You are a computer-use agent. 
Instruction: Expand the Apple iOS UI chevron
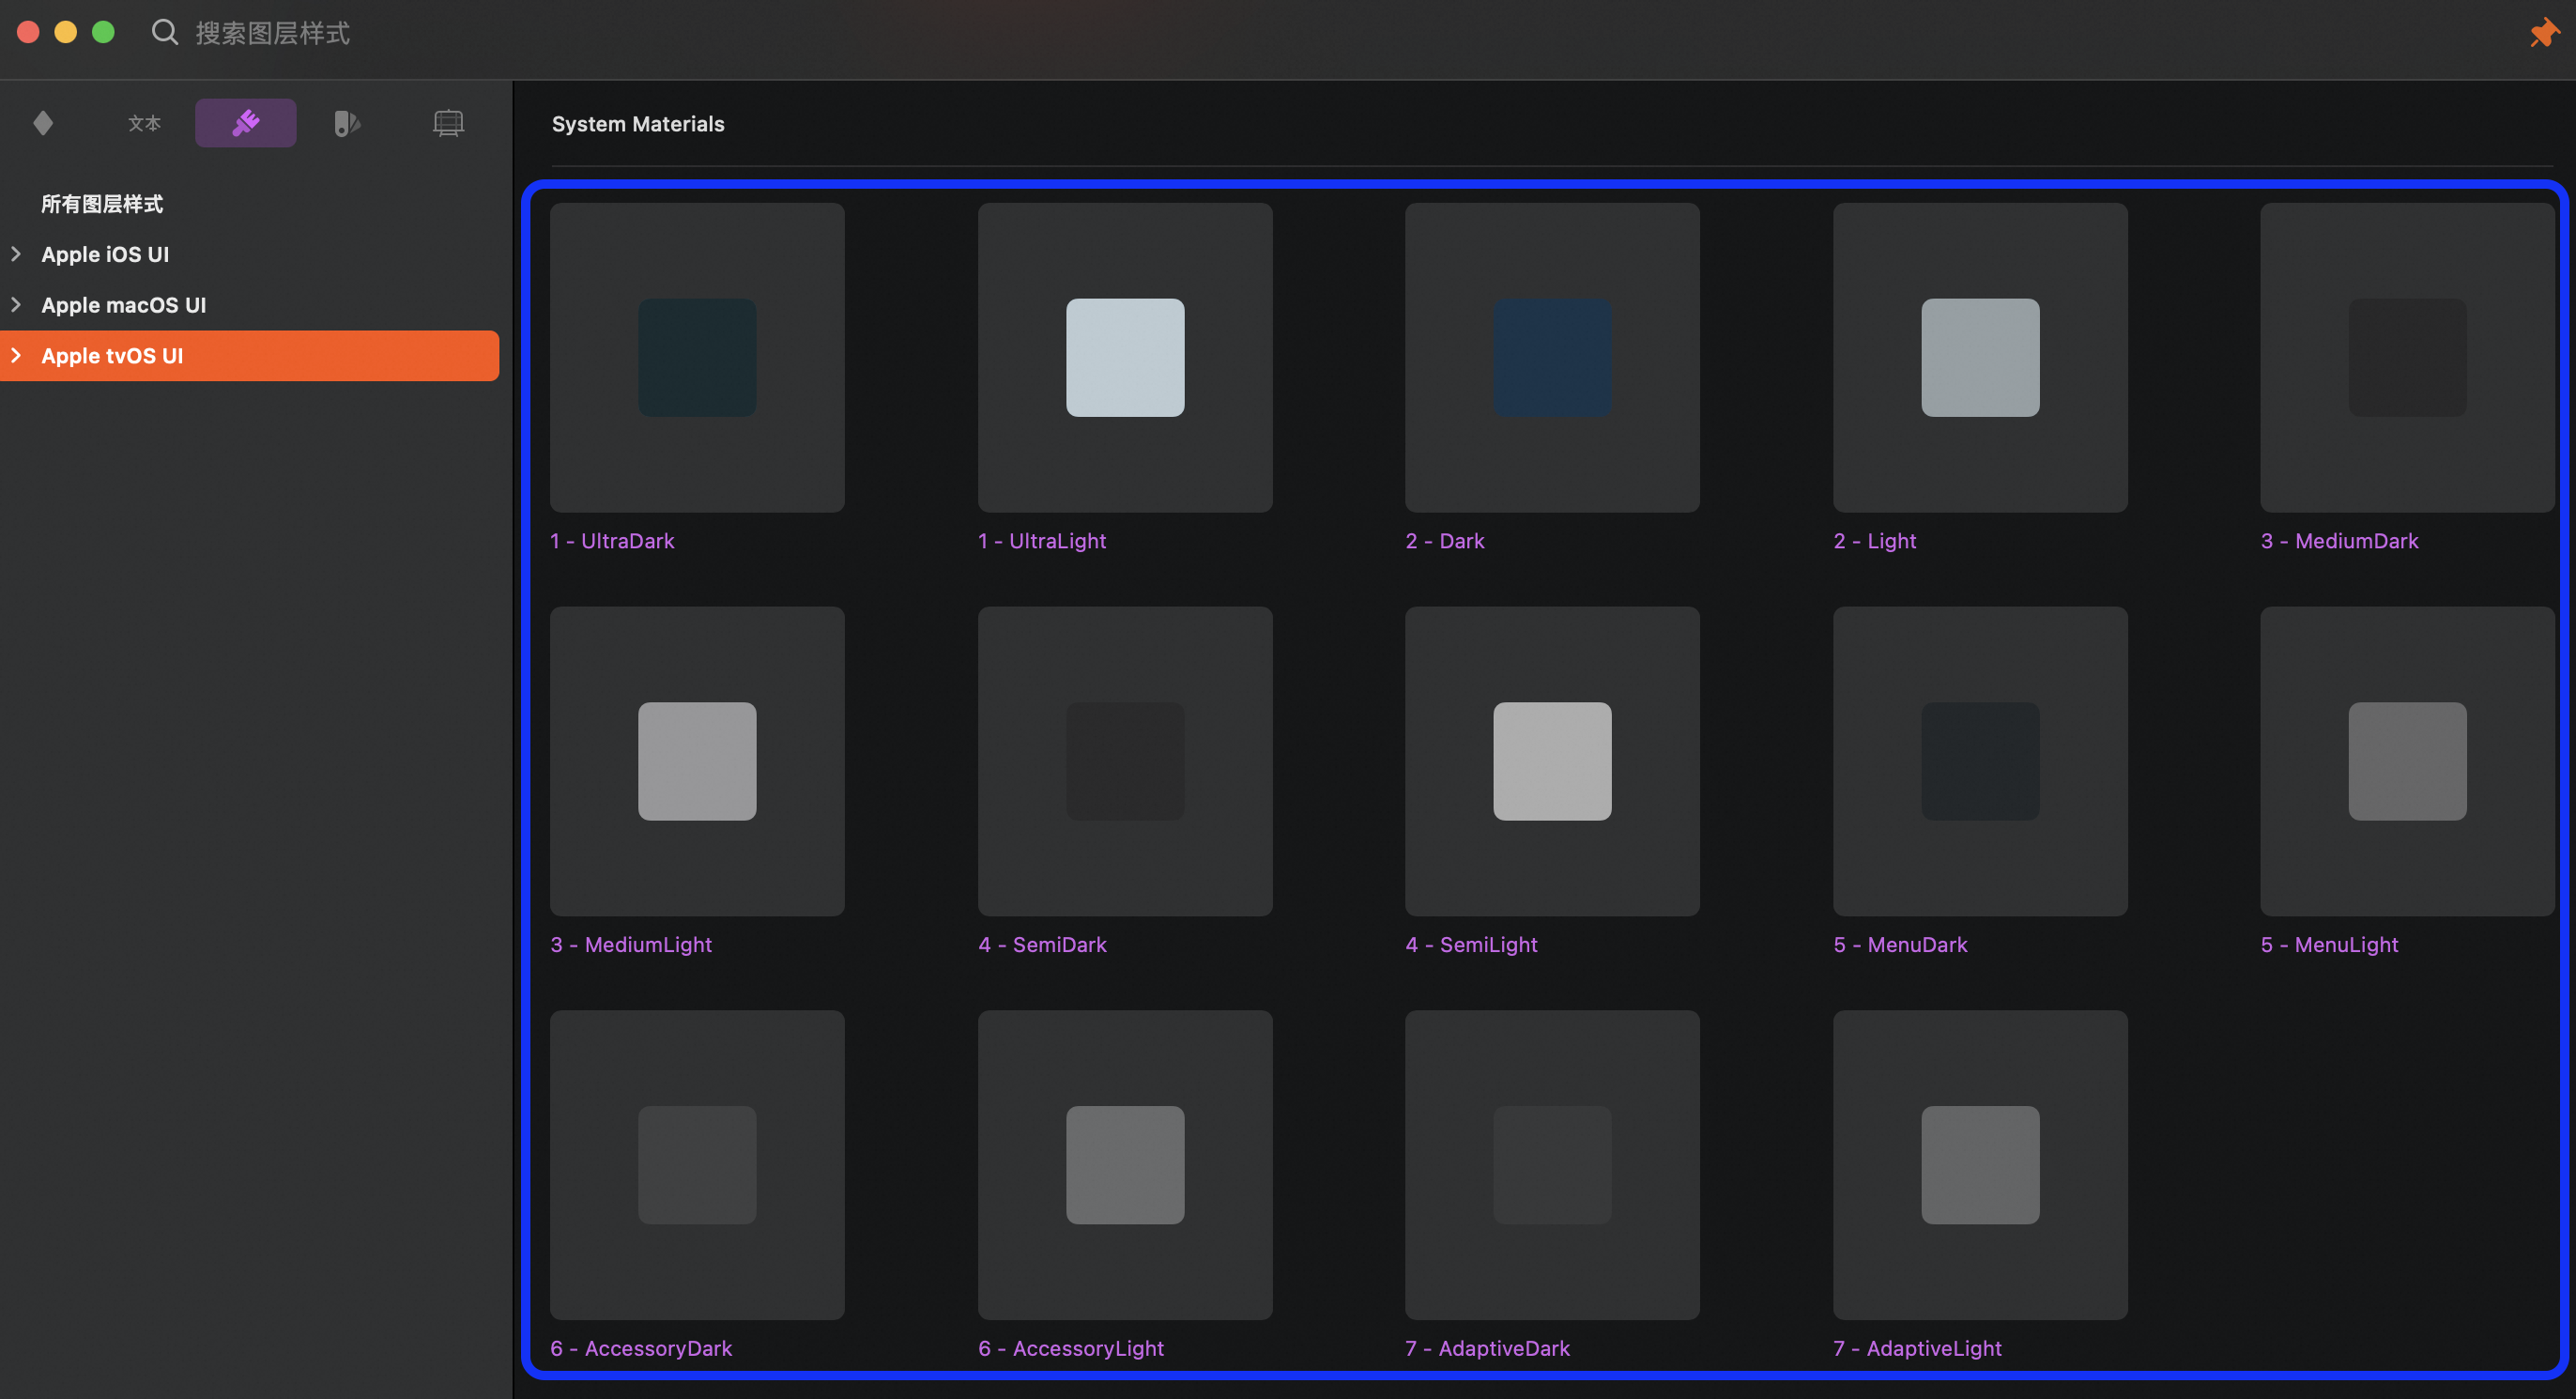pos(17,254)
